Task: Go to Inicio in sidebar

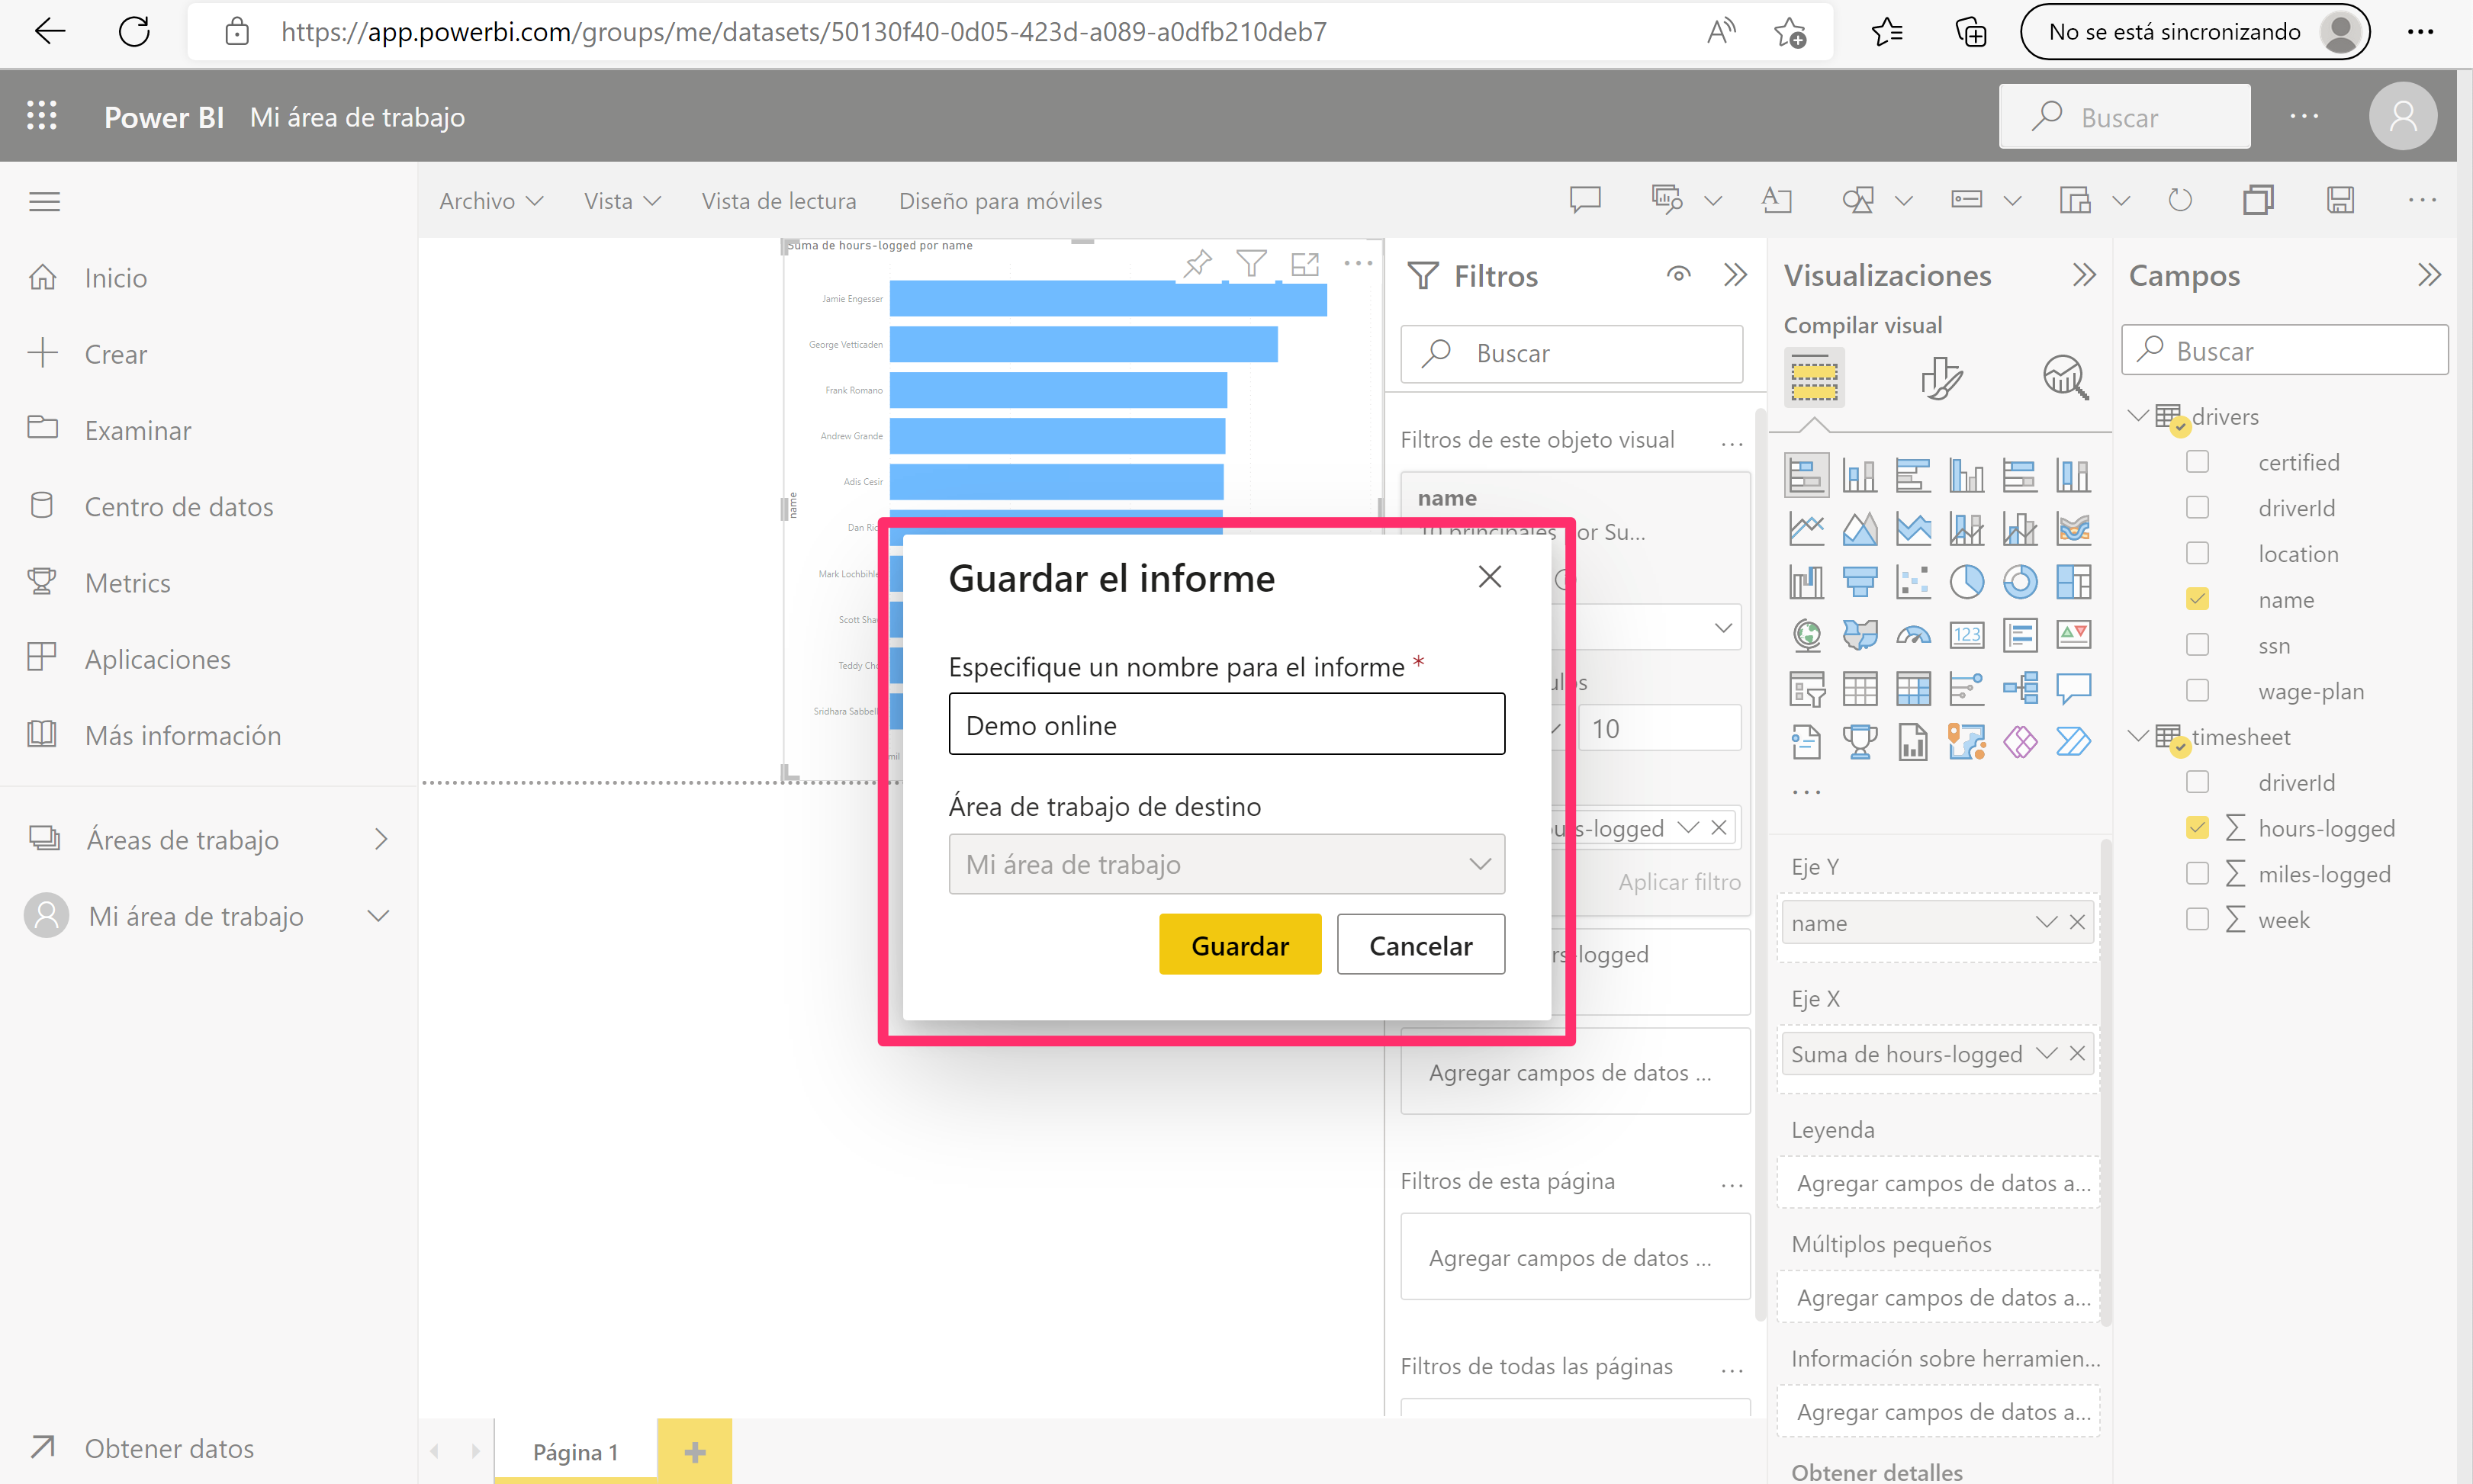Action: 115,277
